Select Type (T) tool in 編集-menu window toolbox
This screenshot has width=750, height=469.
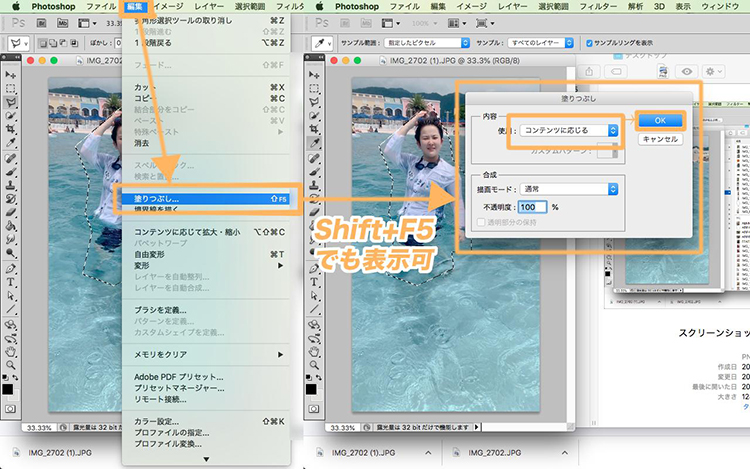(11, 282)
